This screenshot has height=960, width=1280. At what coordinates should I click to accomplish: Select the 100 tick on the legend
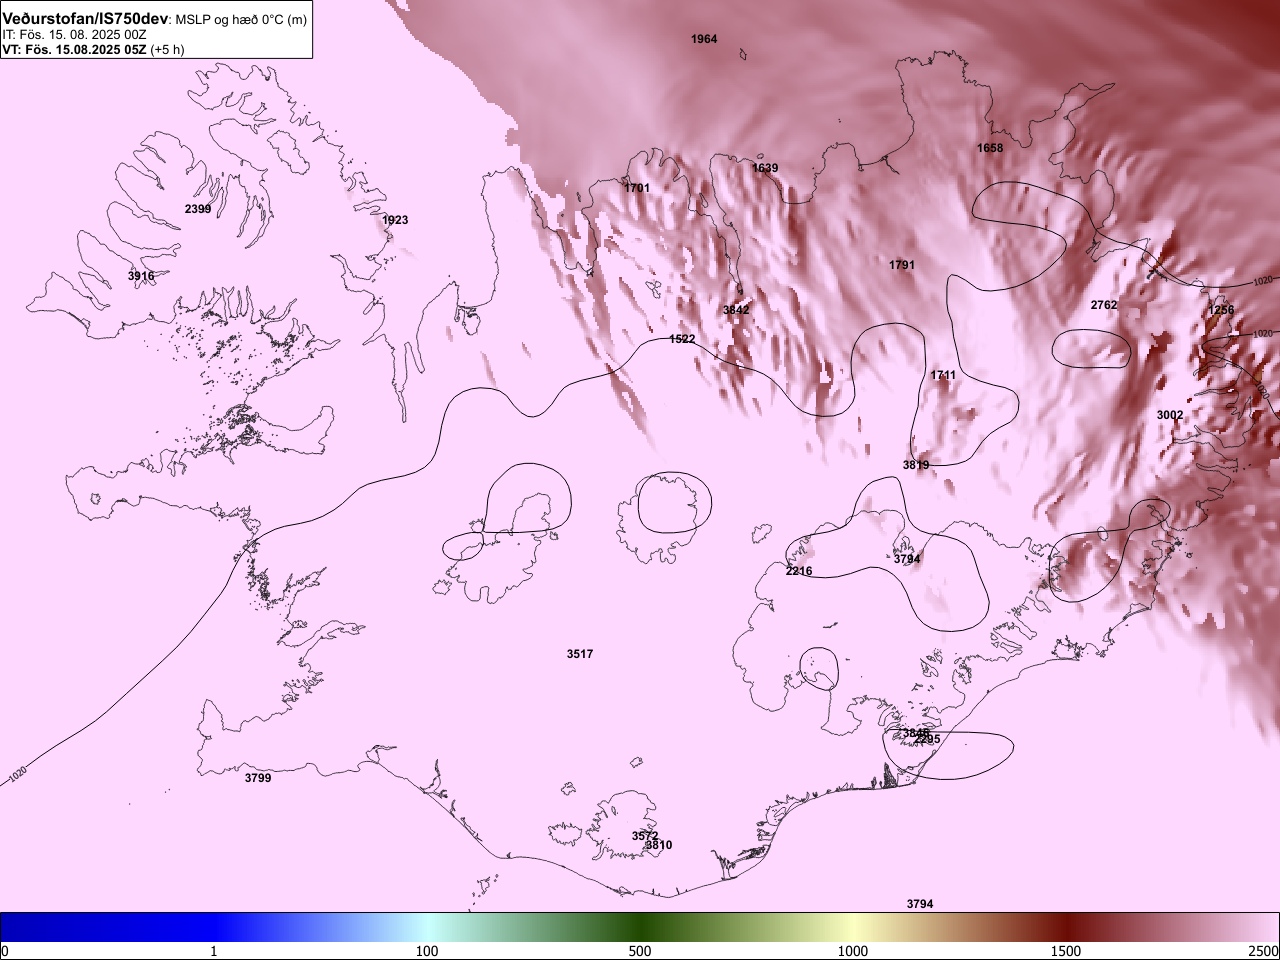point(427,950)
